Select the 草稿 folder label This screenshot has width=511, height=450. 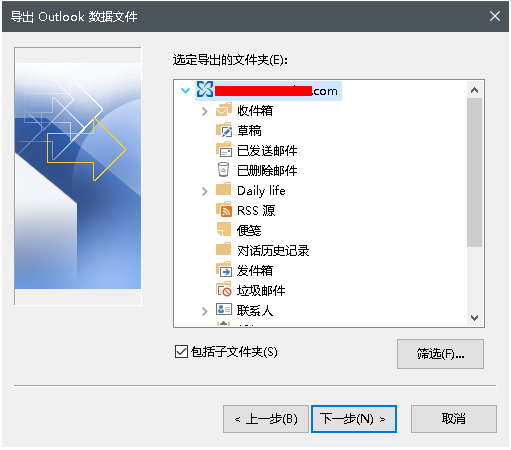(249, 131)
